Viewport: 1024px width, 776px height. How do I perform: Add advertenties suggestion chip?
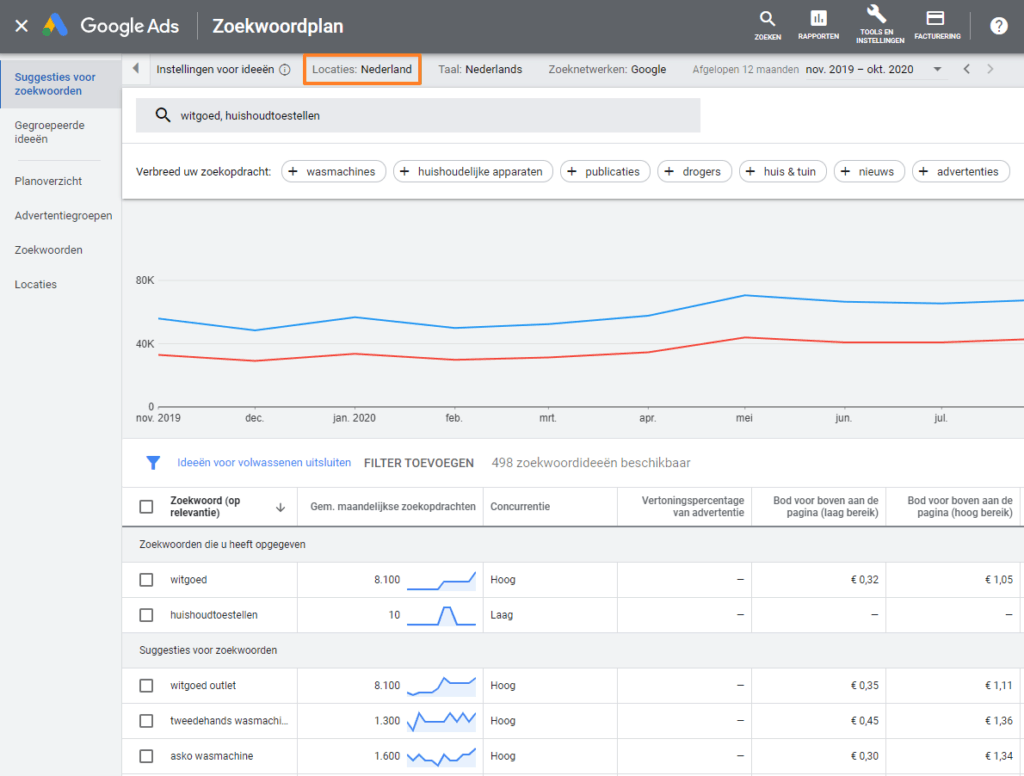pos(961,172)
